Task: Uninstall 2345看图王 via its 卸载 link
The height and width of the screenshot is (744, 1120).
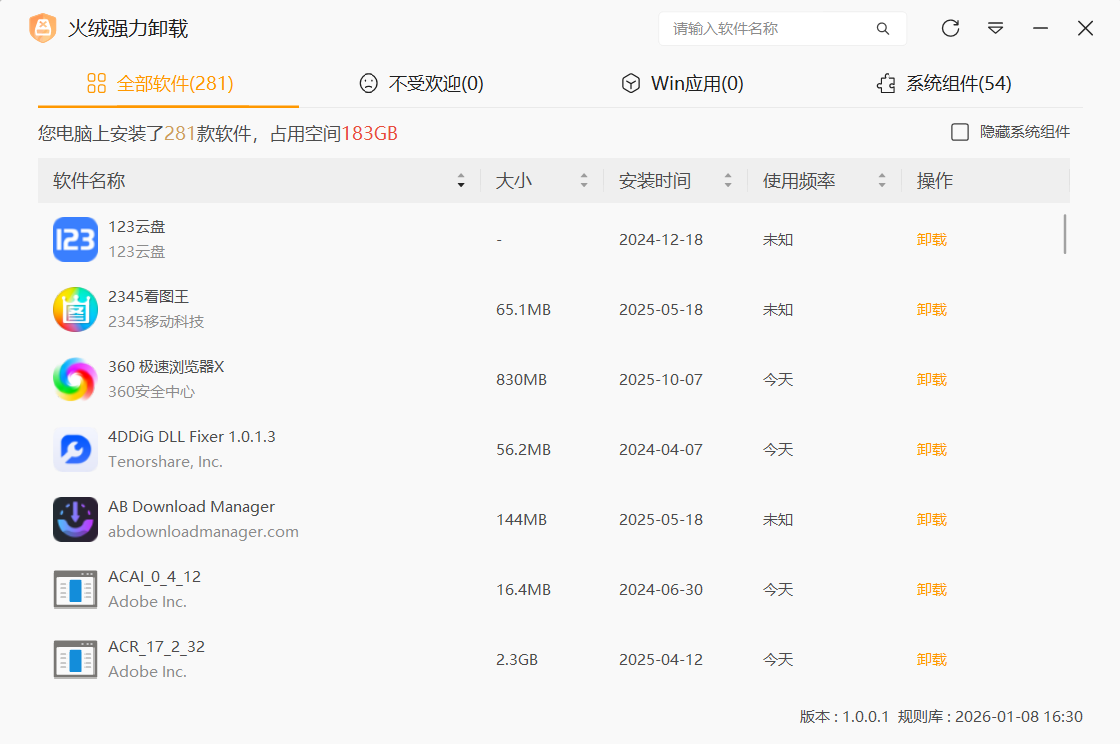Action: click(931, 309)
